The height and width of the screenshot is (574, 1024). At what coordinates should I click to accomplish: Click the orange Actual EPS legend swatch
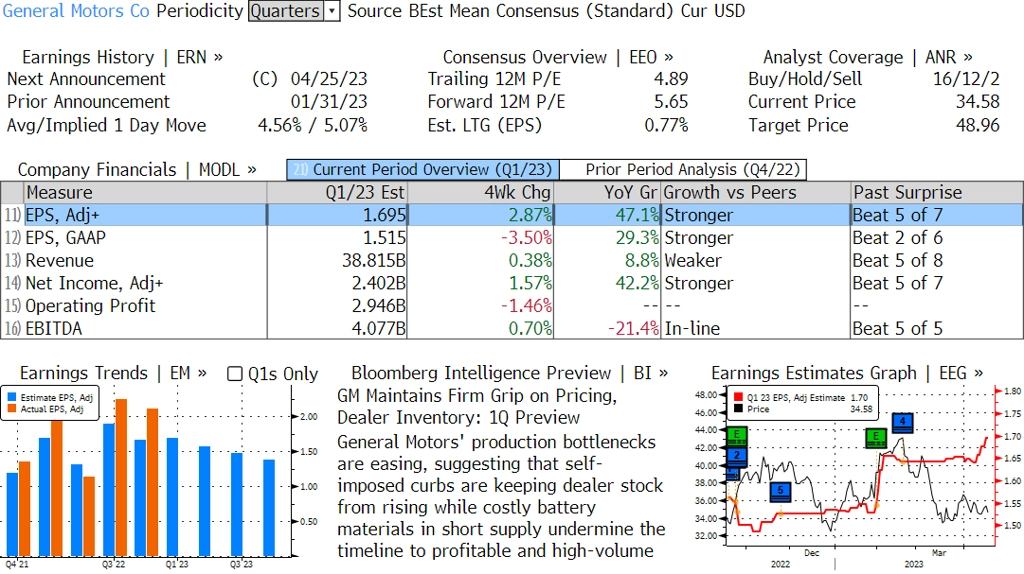12,409
